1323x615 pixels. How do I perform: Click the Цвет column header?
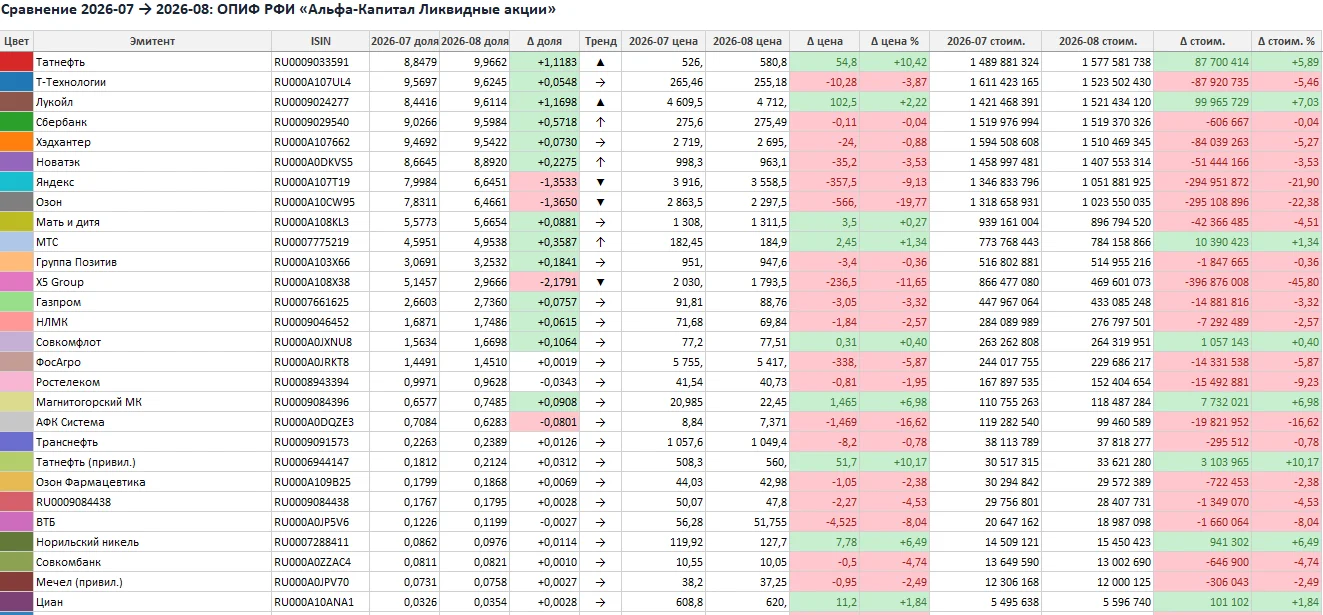(x=16, y=41)
